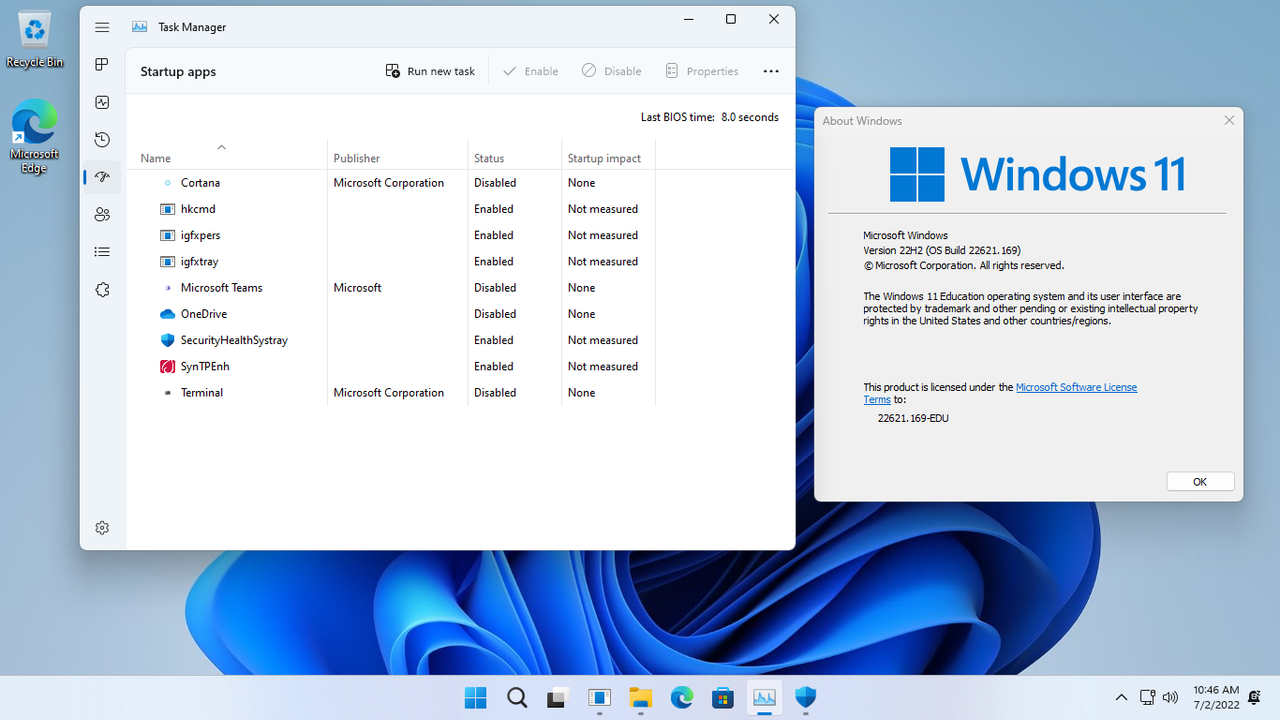
Task: Select the Cortana startup row
Action: 391,183
